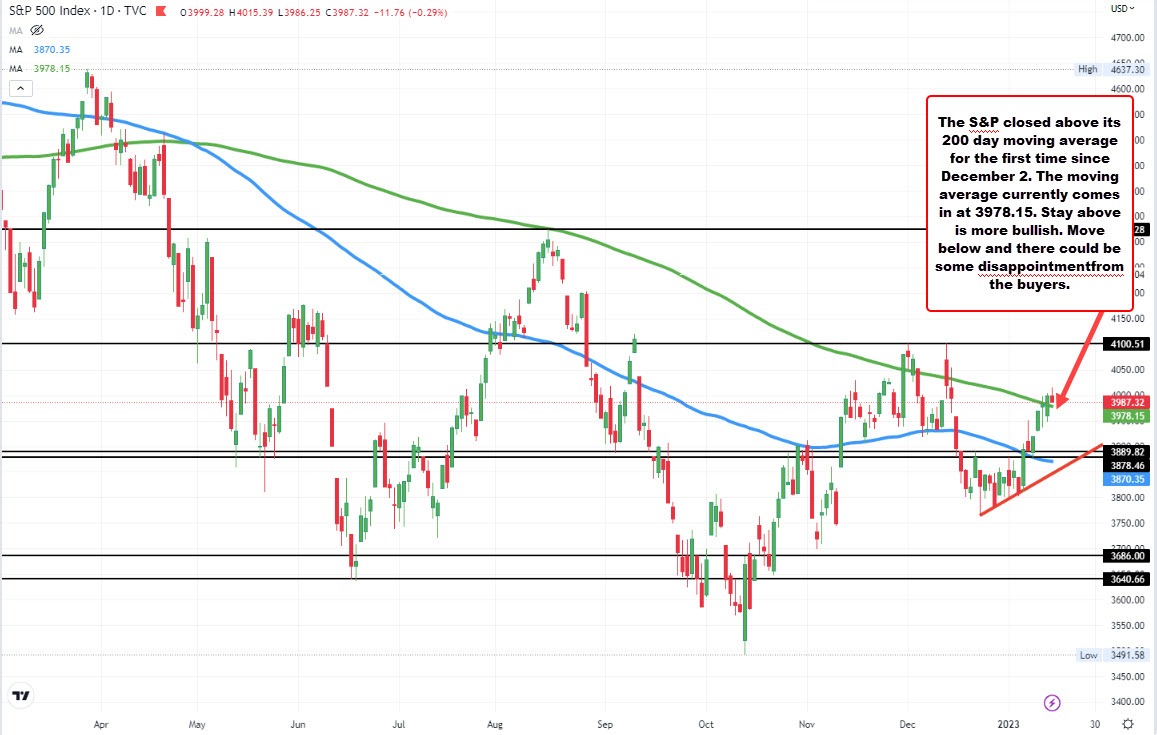Select the S&P 500 Index symbol title

click(x=49, y=11)
